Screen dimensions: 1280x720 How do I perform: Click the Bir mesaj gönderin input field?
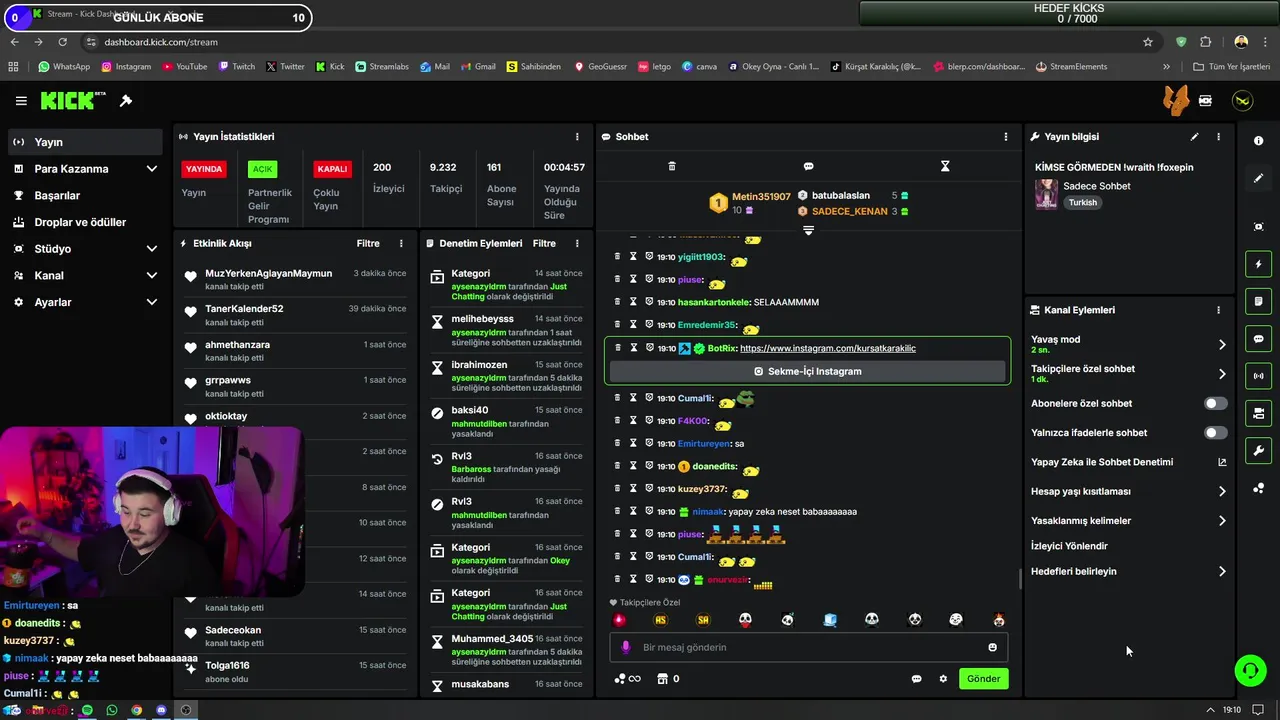click(x=808, y=647)
